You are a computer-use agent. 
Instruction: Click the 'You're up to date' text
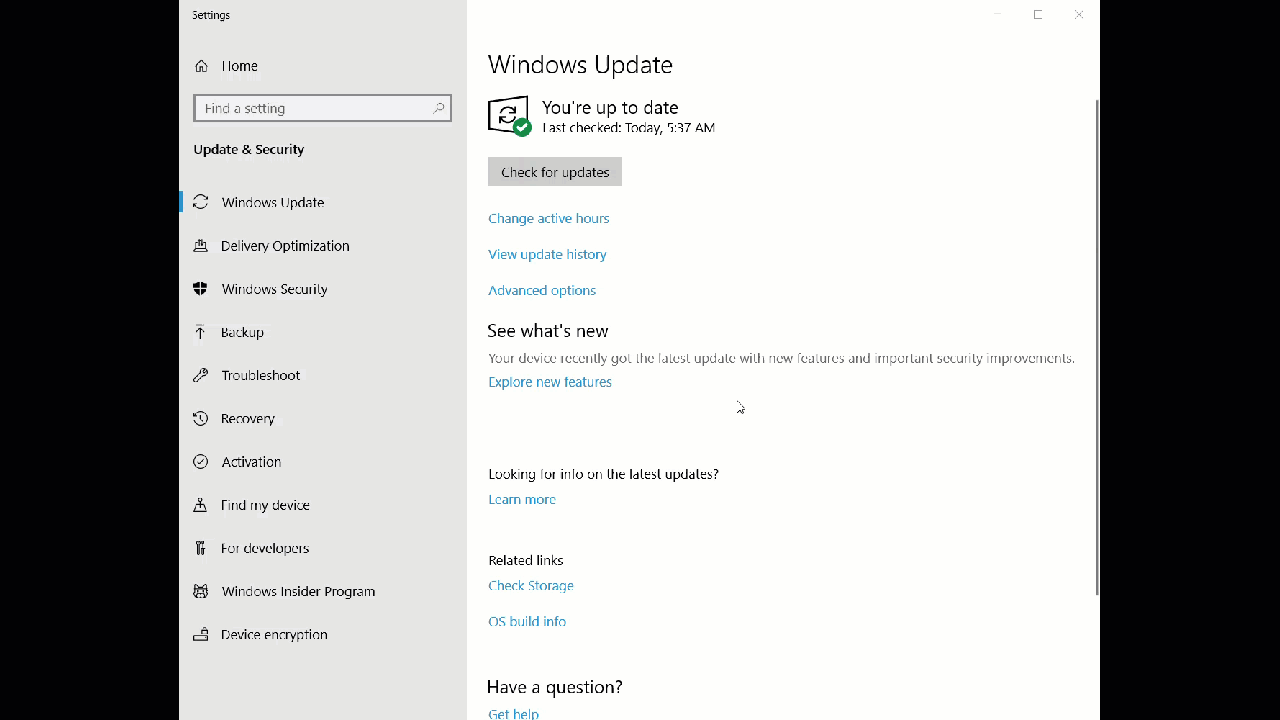point(610,107)
